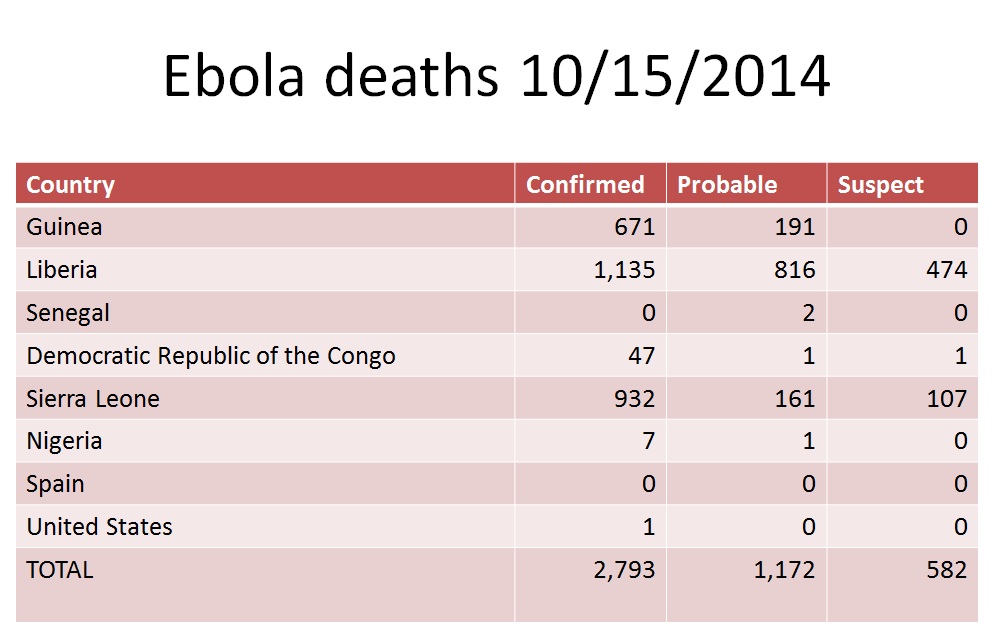Viewport: 992px width, 639px height.
Task: Select Liberia's suspect value 474
Action: pos(946,270)
